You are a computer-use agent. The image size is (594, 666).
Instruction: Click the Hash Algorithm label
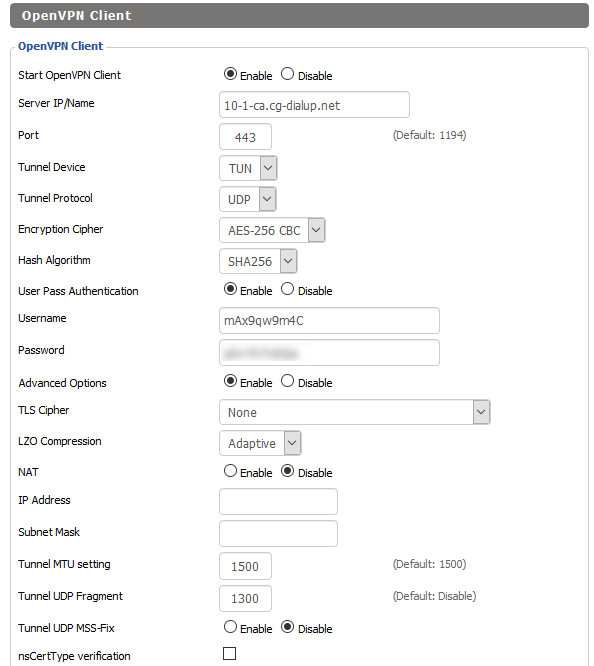pyautogui.click(x=54, y=260)
